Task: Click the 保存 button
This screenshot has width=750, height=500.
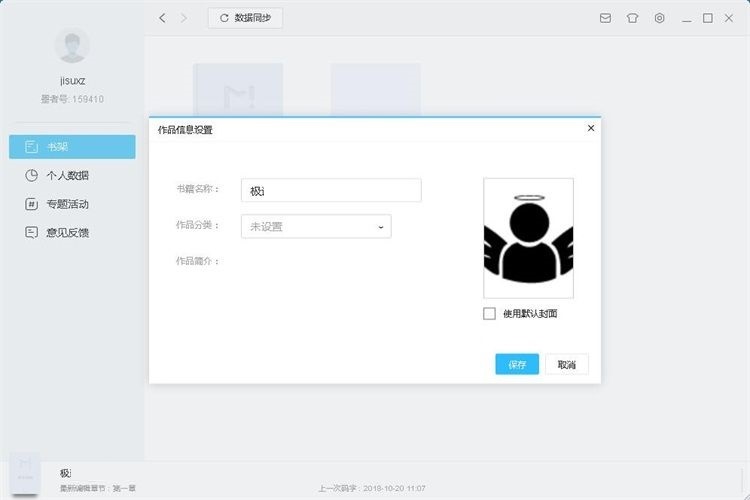Action: coord(517,365)
